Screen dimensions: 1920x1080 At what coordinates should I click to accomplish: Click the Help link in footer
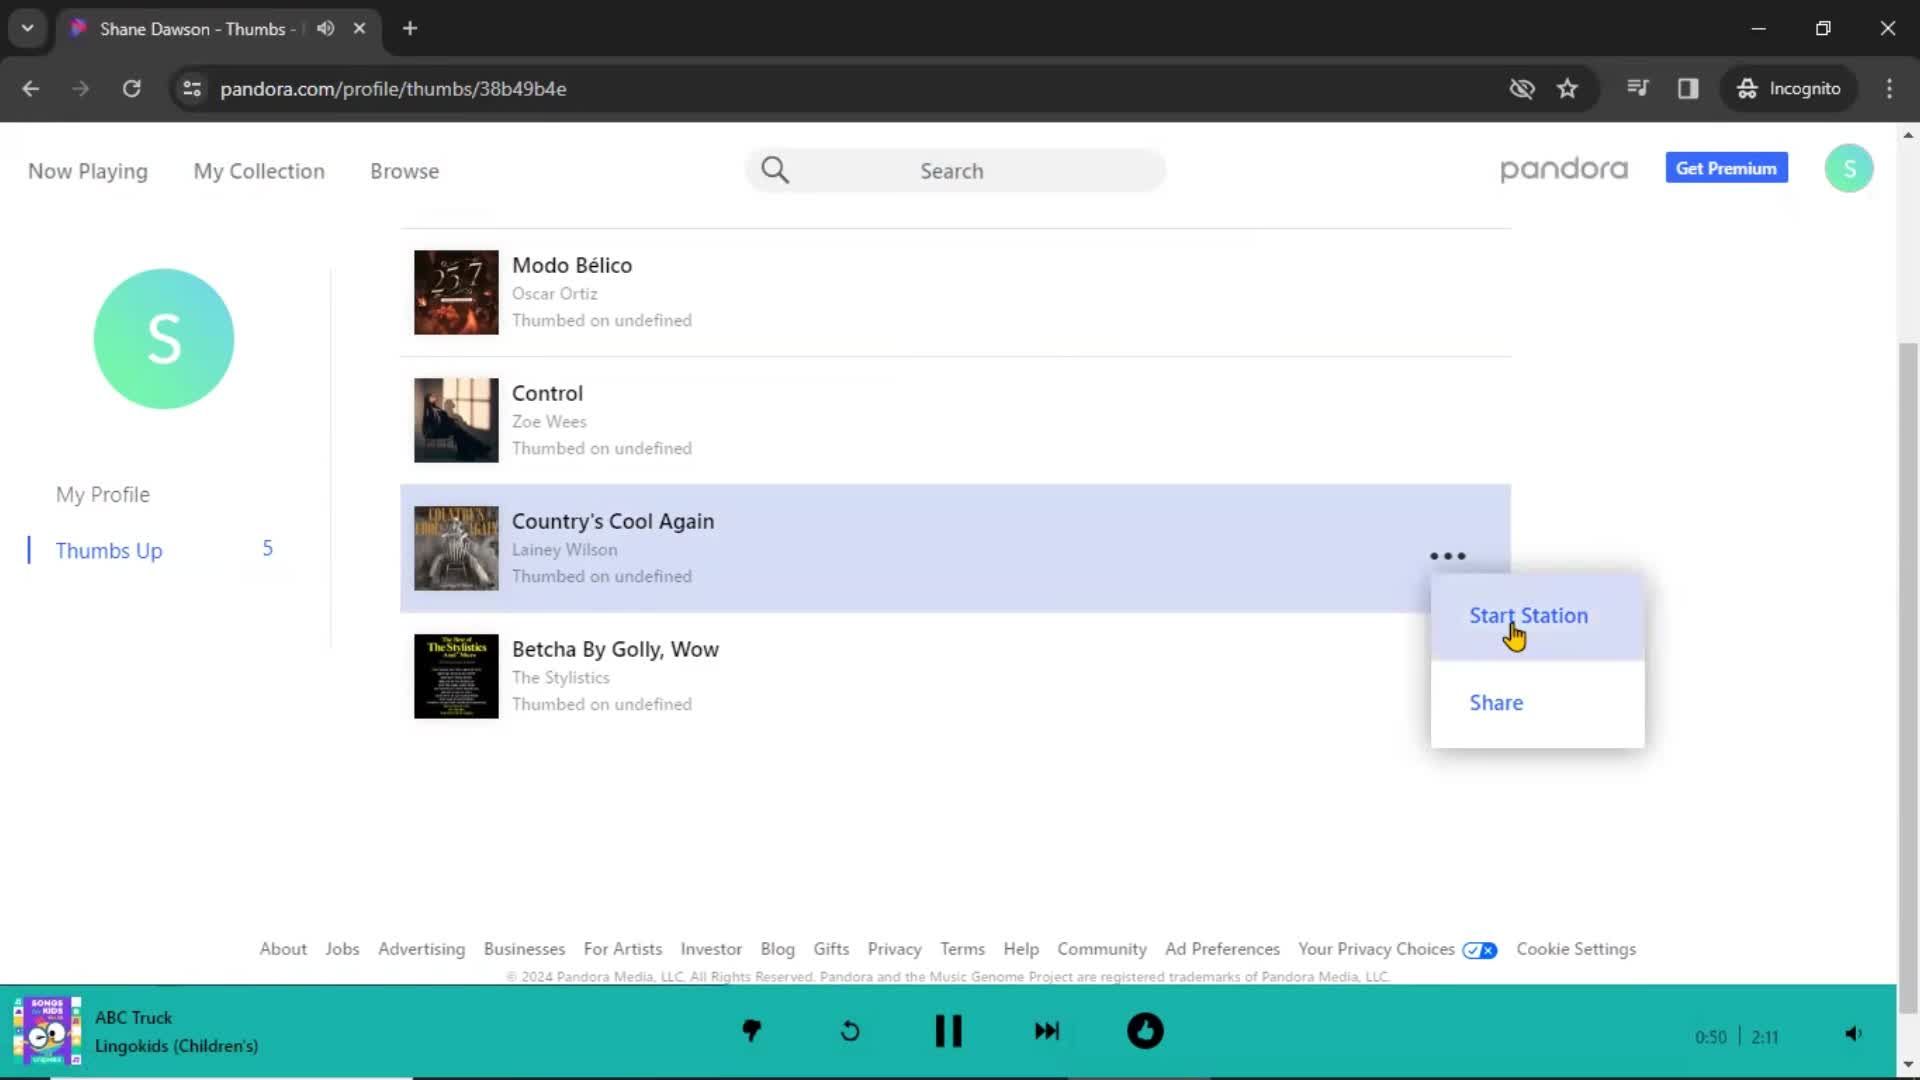click(1021, 948)
